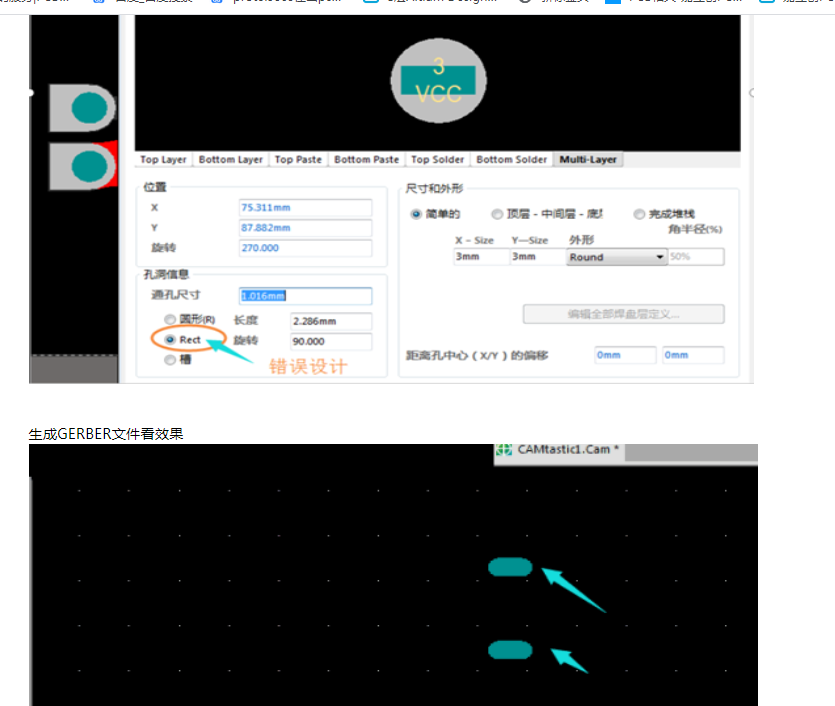
Task: Select the 槽 slot hole option
Action: pyautogui.click(x=170, y=360)
